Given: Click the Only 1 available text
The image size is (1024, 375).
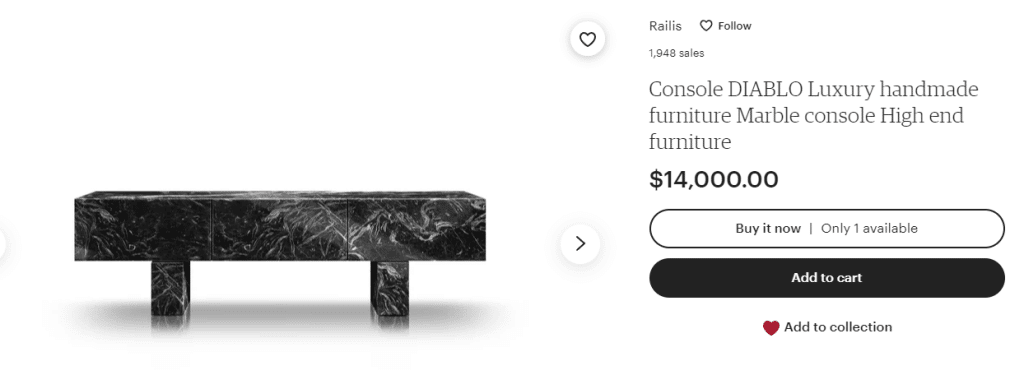Looking at the screenshot, I should pos(869,229).
